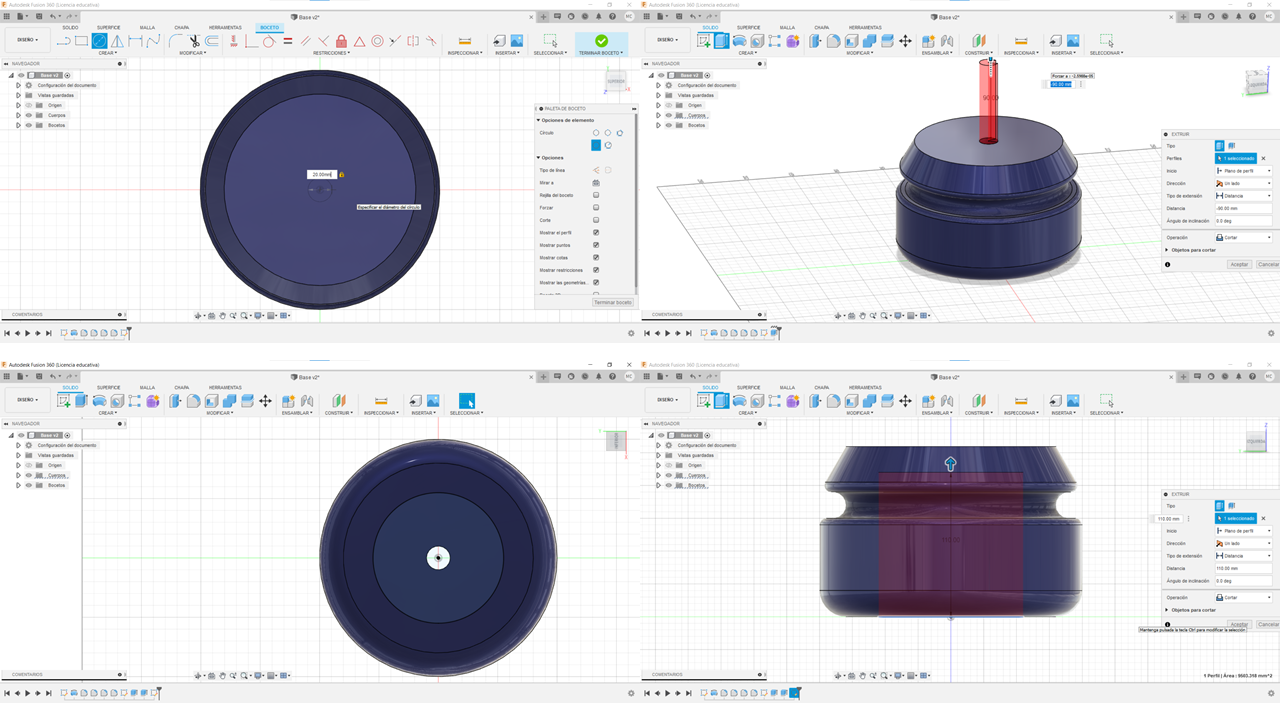Toggle Cuerpos visibility eye in top-left browser
The height and width of the screenshot is (720, 1280).
point(28,115)
